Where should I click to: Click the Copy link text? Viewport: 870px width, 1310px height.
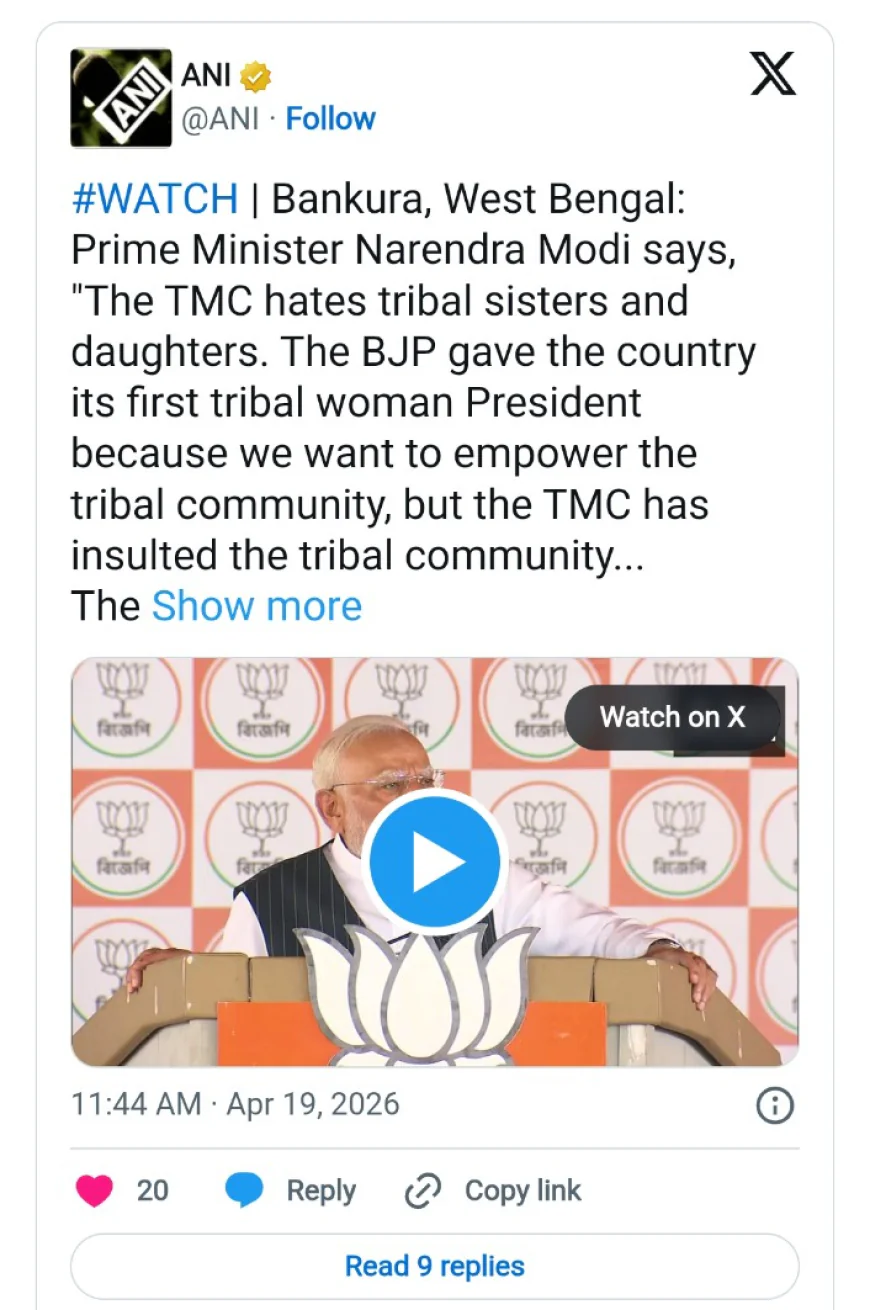point(523,1191)
